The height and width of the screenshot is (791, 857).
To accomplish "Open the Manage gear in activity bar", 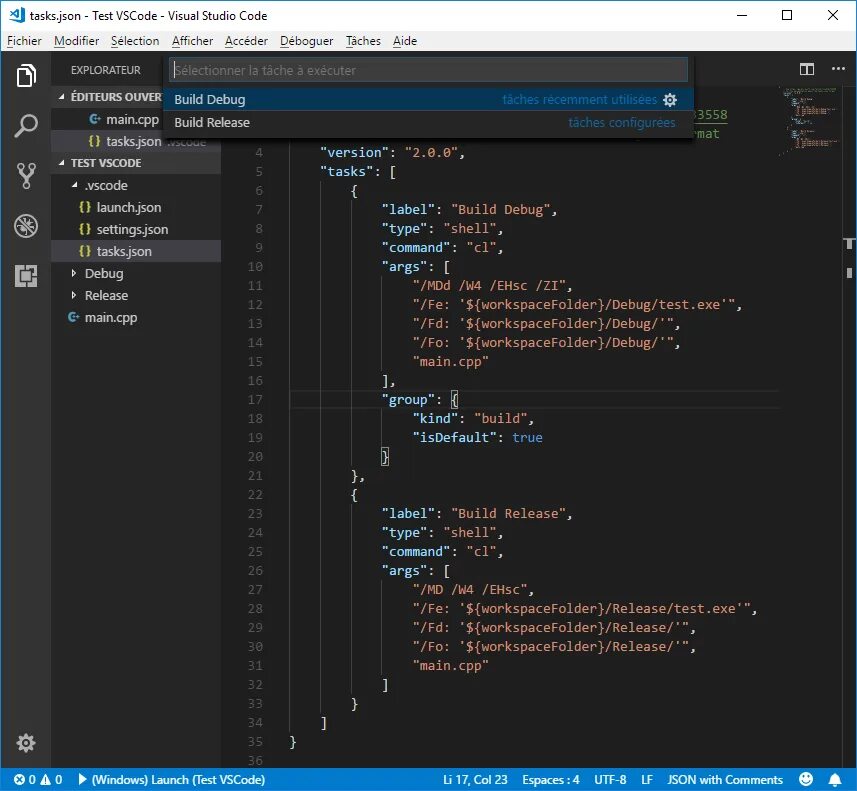I will (26, 743).
